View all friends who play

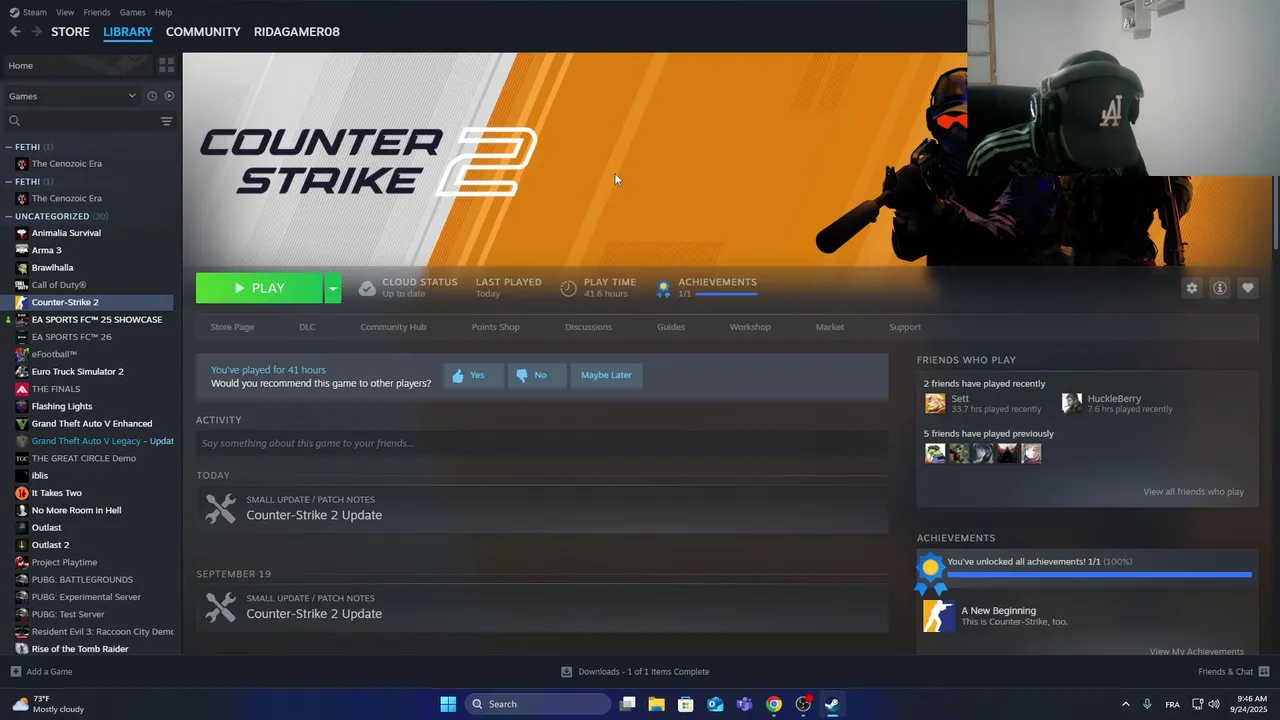coord(1194,492)
